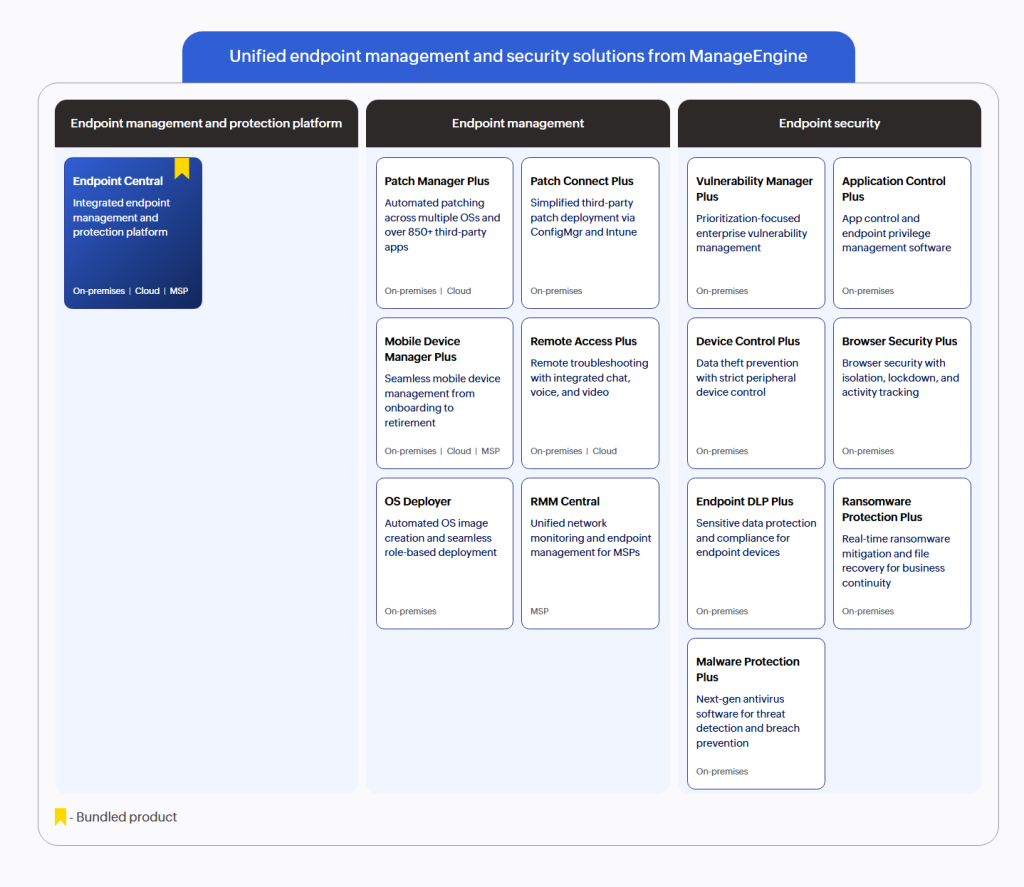
Task: Select the Application Control Plus card
Action: (x=902, y=233)
